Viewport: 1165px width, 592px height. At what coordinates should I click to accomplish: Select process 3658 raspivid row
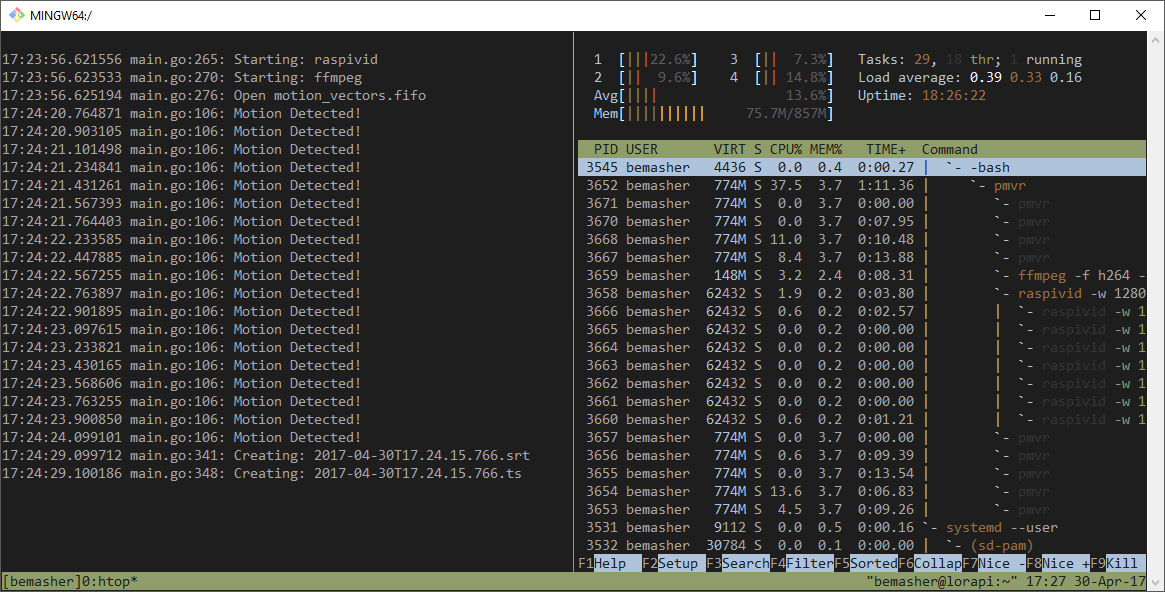click(862, 293)
